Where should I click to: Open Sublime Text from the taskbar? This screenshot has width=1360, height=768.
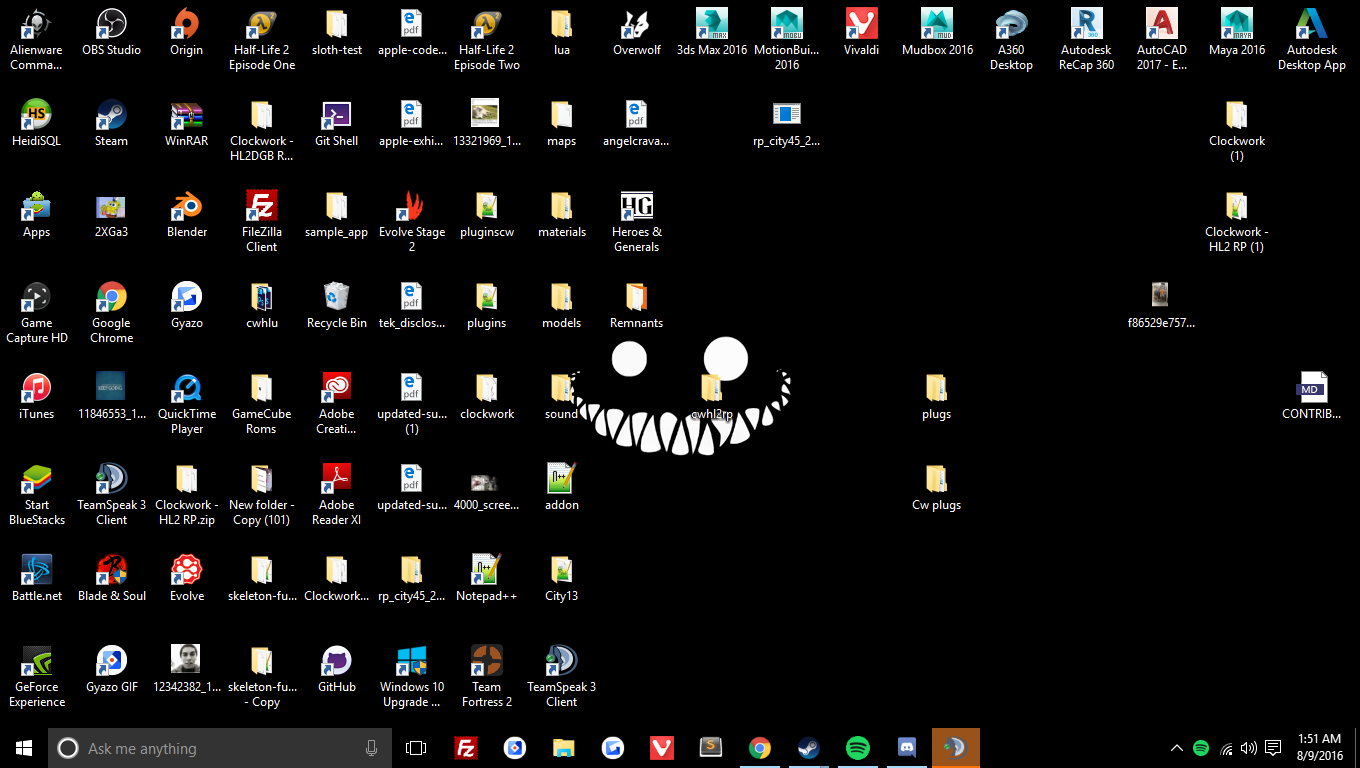(x=711, y=748)
